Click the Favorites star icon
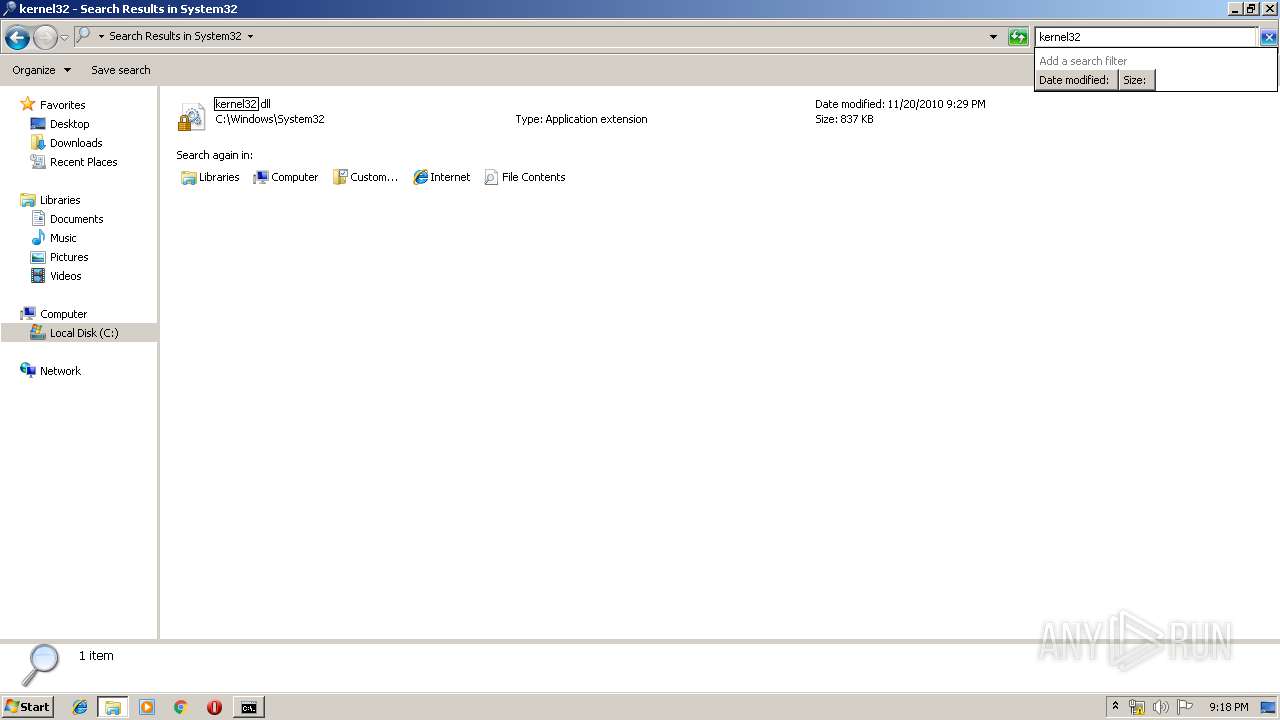 [28, 104]
